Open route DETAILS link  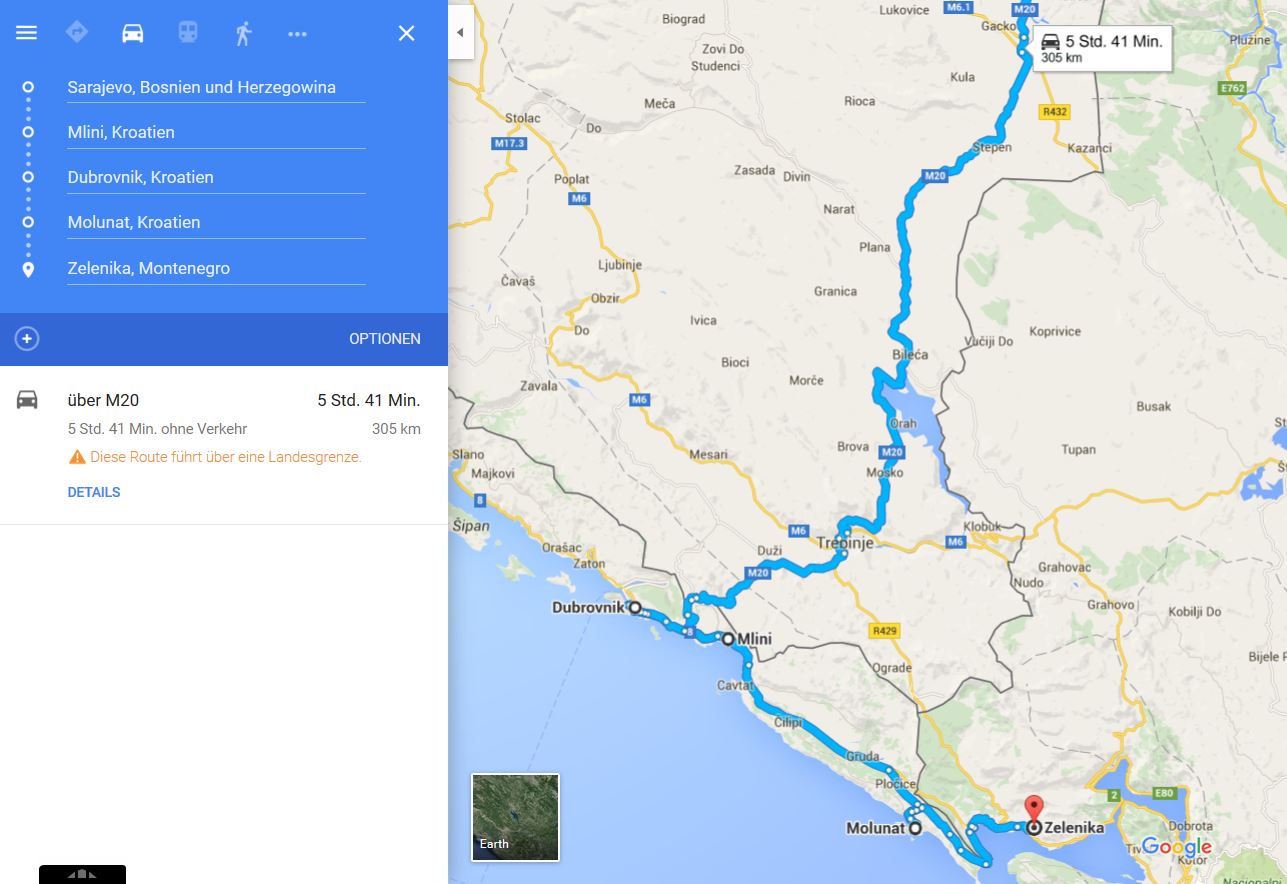coord(94,492)
